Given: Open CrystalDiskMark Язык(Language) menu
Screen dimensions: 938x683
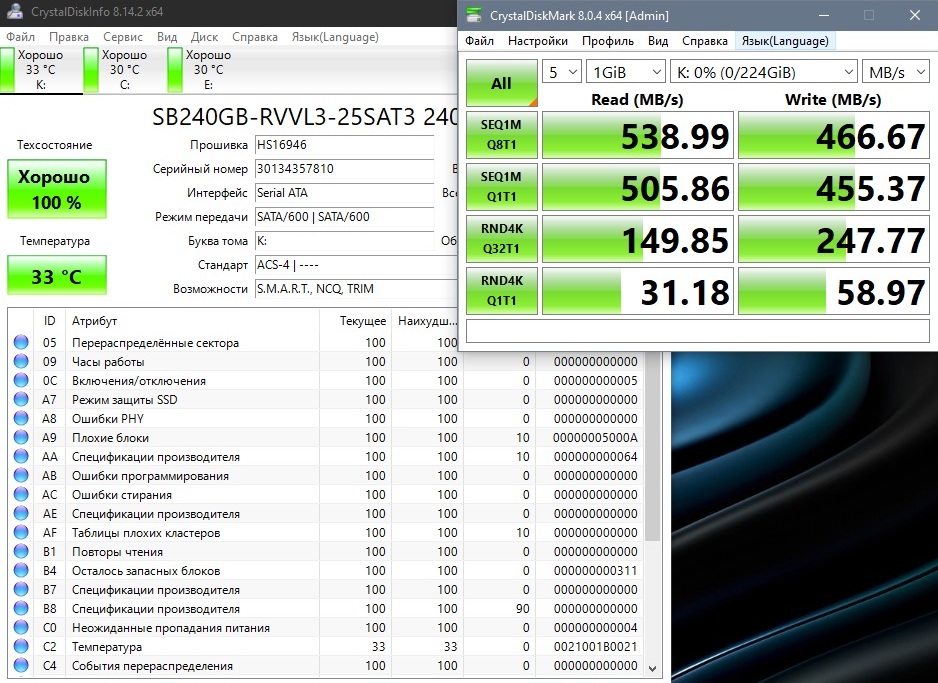Looking at the screenshot, I should [x=785, y=41].
